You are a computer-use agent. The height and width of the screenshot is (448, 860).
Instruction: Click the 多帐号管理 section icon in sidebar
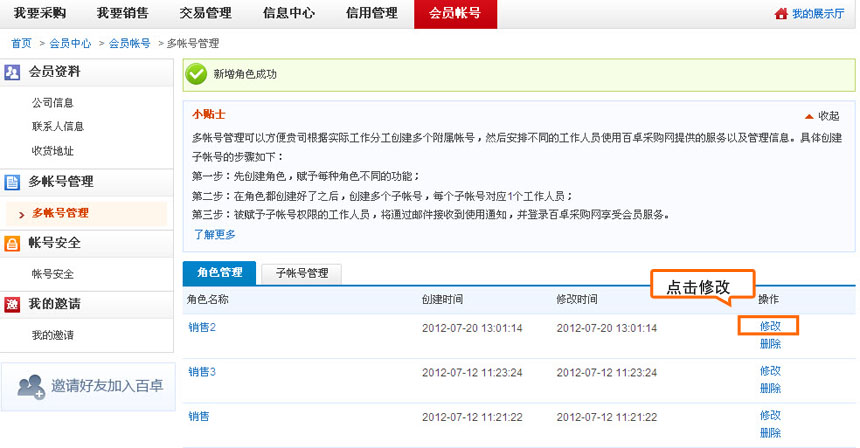click(13, 182)
